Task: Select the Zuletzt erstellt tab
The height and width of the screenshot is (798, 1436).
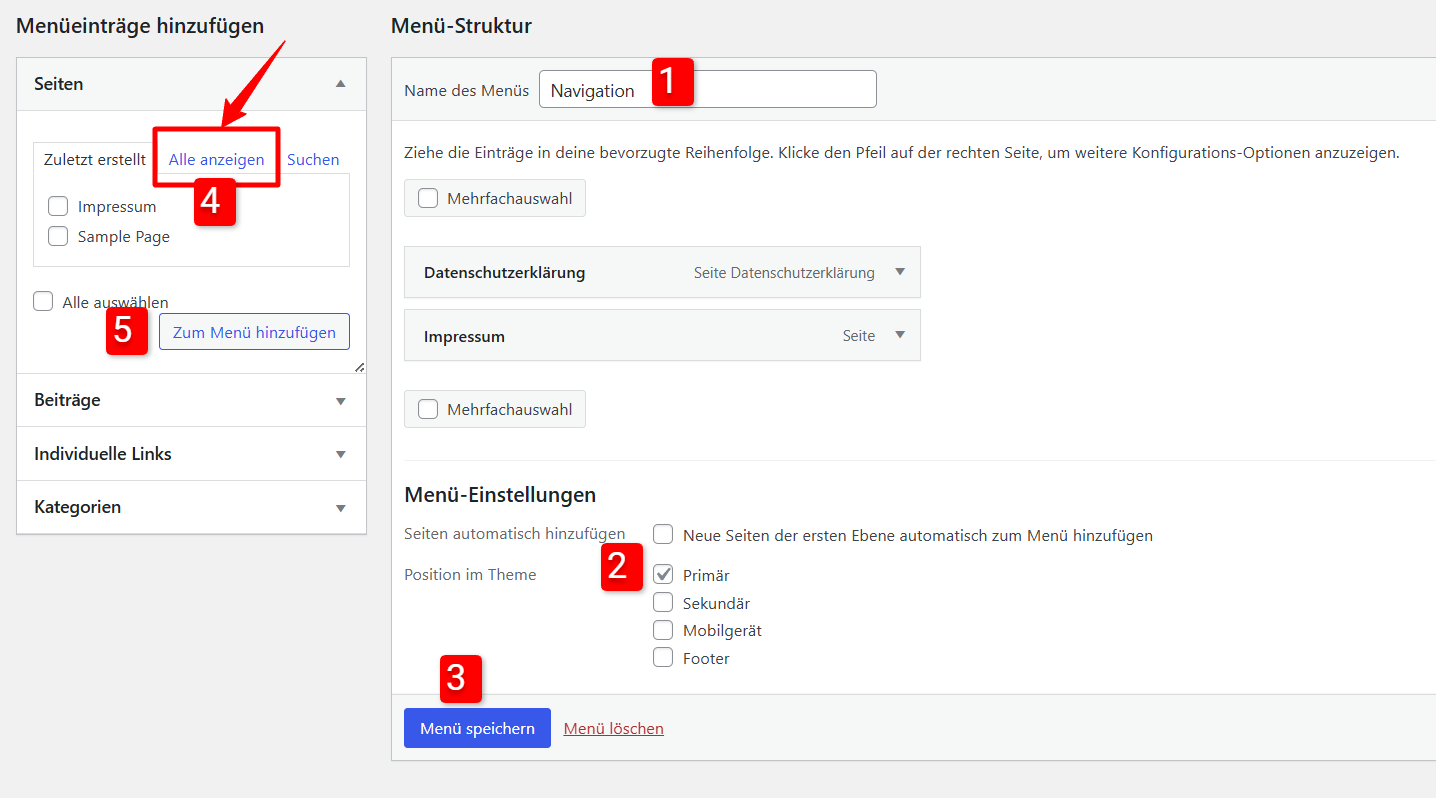Action: 95,159
